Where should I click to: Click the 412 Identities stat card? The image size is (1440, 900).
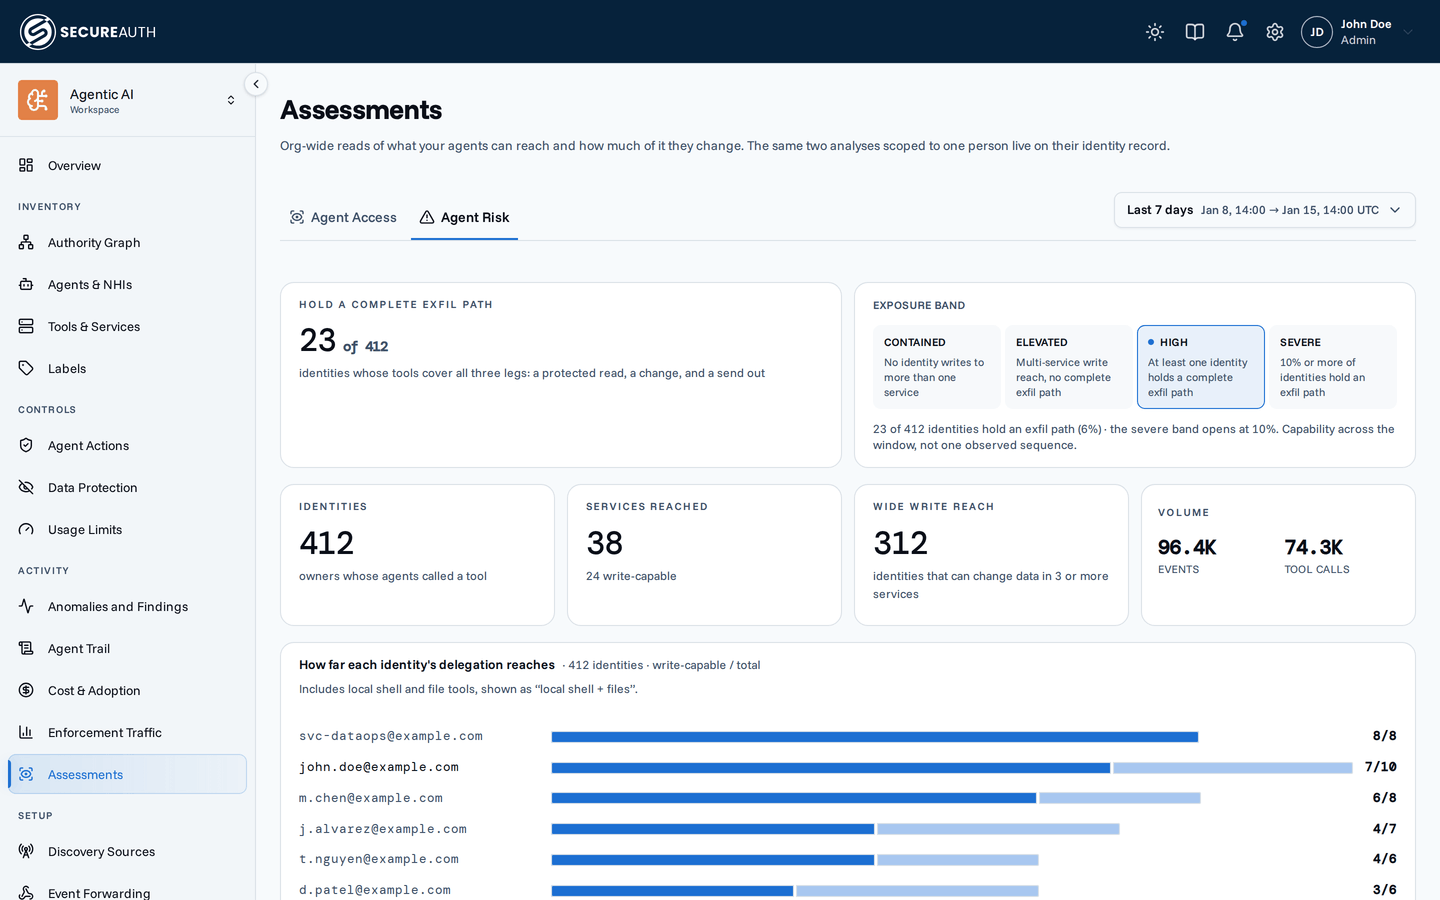[x=418, y=555]
